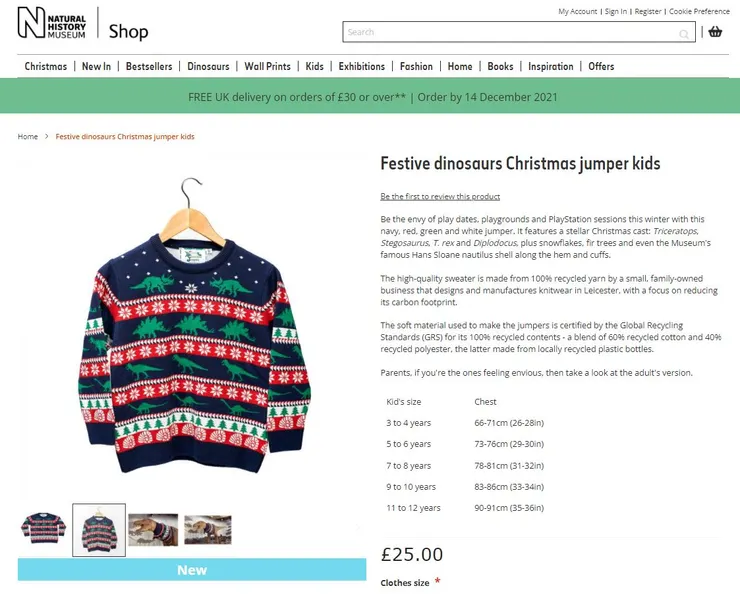This screenshot has width=740, height=594.
Task: Open the shopping basket icon
Action: click(x=715, y=32)
